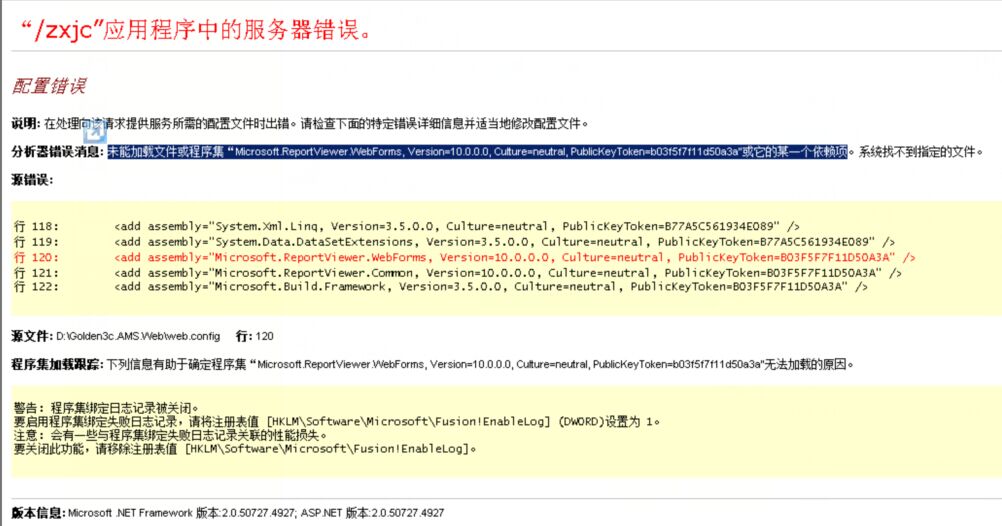Click the 要关闭此功能 registry removal line
The height and width of the screenshot is (526, 1002).
[245, 449]
